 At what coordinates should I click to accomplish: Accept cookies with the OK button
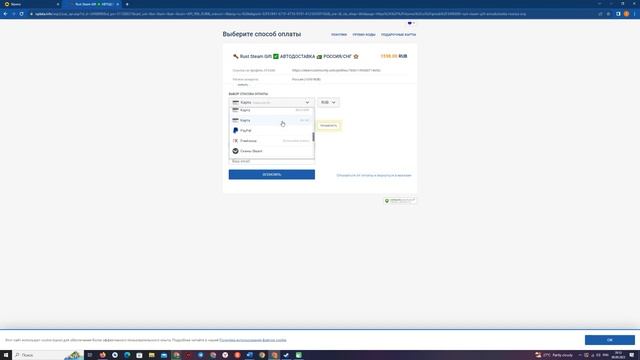point(609,340)
